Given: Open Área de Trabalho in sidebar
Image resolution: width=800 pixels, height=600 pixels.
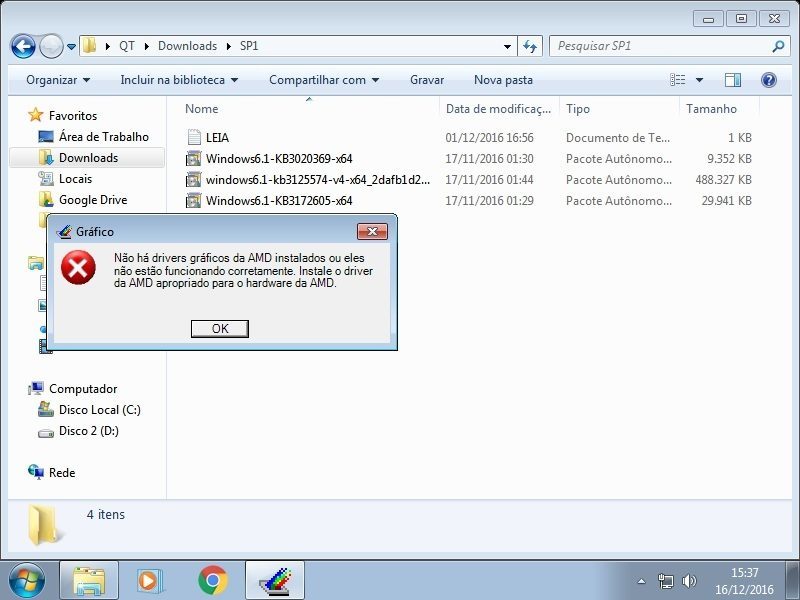Looking at the screenshot, I should coord(104,137).
